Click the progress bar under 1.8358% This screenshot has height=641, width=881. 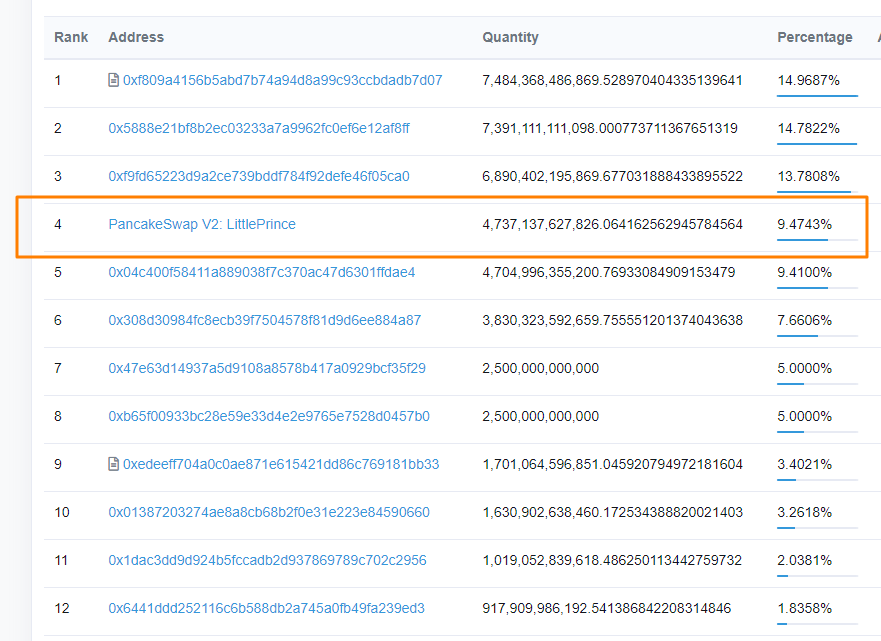818,624
